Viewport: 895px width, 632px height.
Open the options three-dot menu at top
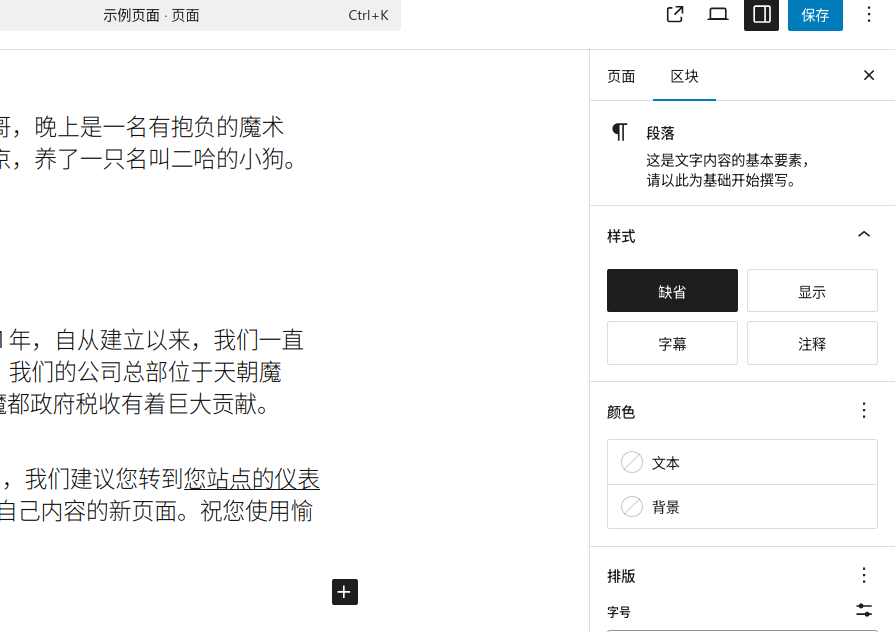868,15
